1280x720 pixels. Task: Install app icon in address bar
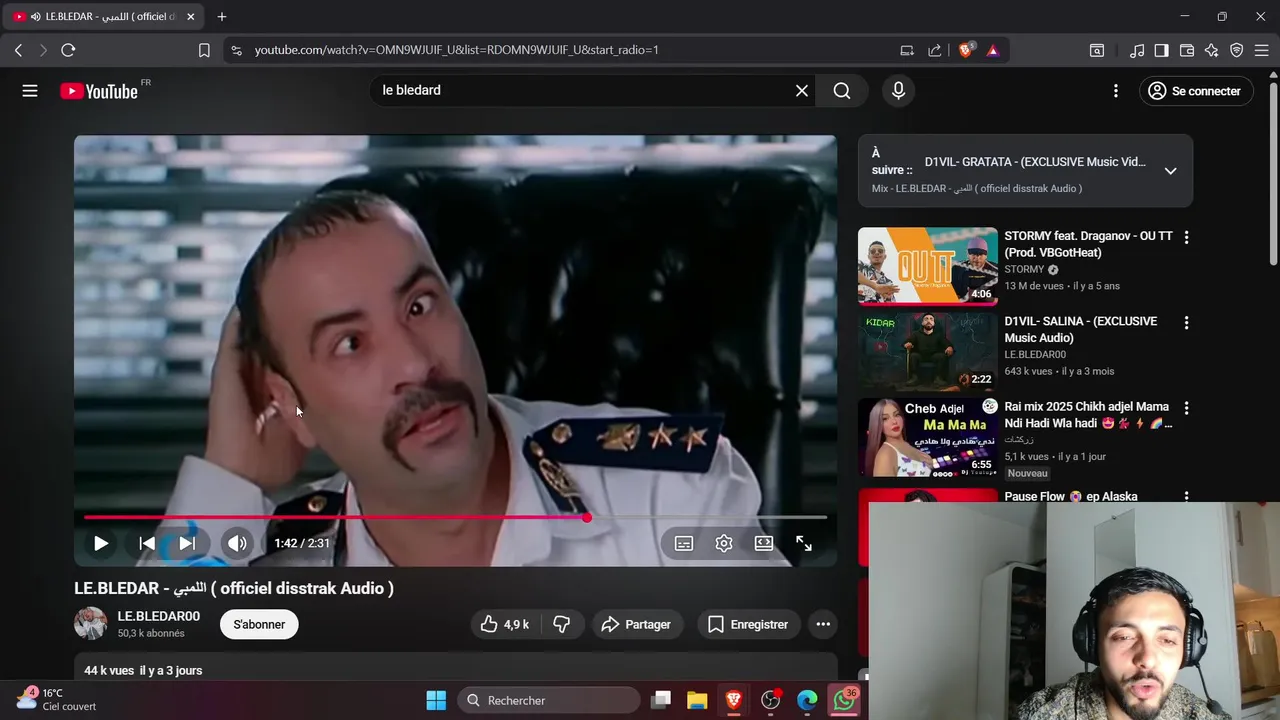click(907, 50)
